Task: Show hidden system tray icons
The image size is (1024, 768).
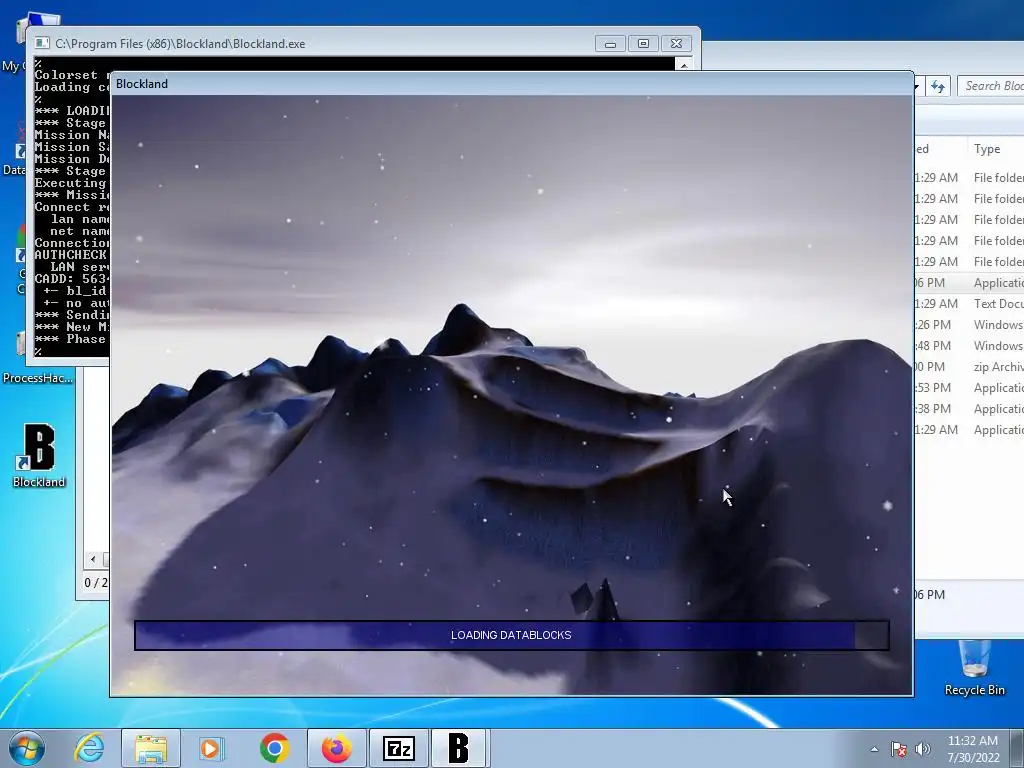Action: [x=874, y=749]
